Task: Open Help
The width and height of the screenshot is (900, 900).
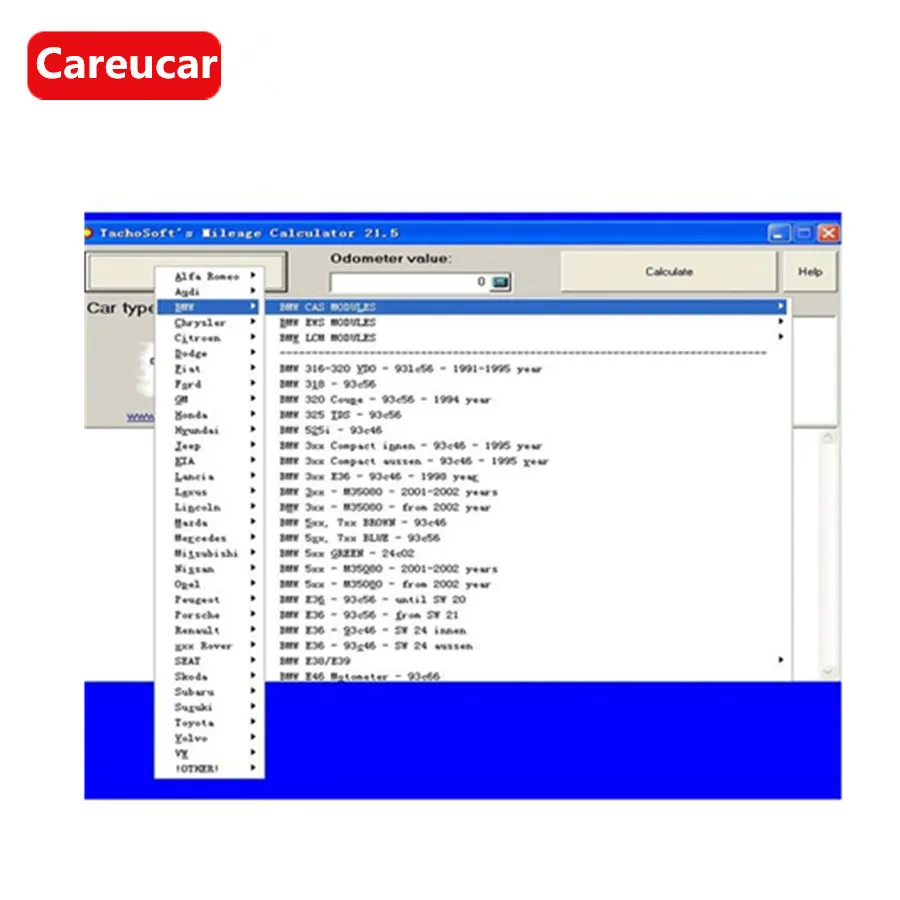Action: [811, 271]
